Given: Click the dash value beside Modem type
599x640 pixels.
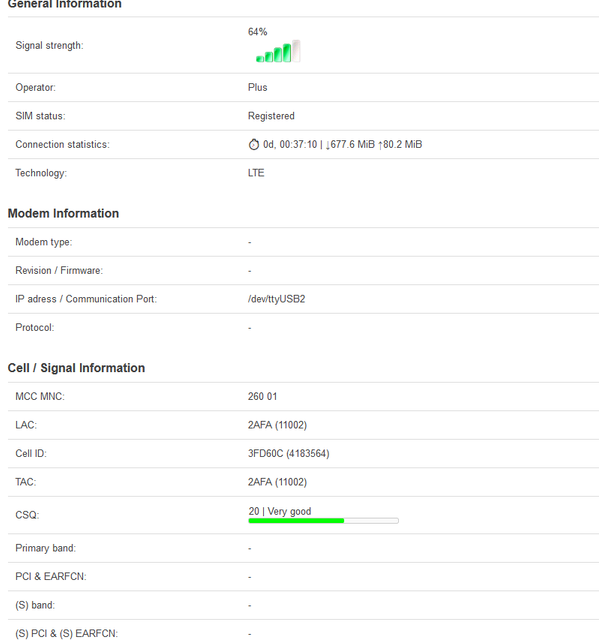Looking at the screenshot, I should (250, 242).
